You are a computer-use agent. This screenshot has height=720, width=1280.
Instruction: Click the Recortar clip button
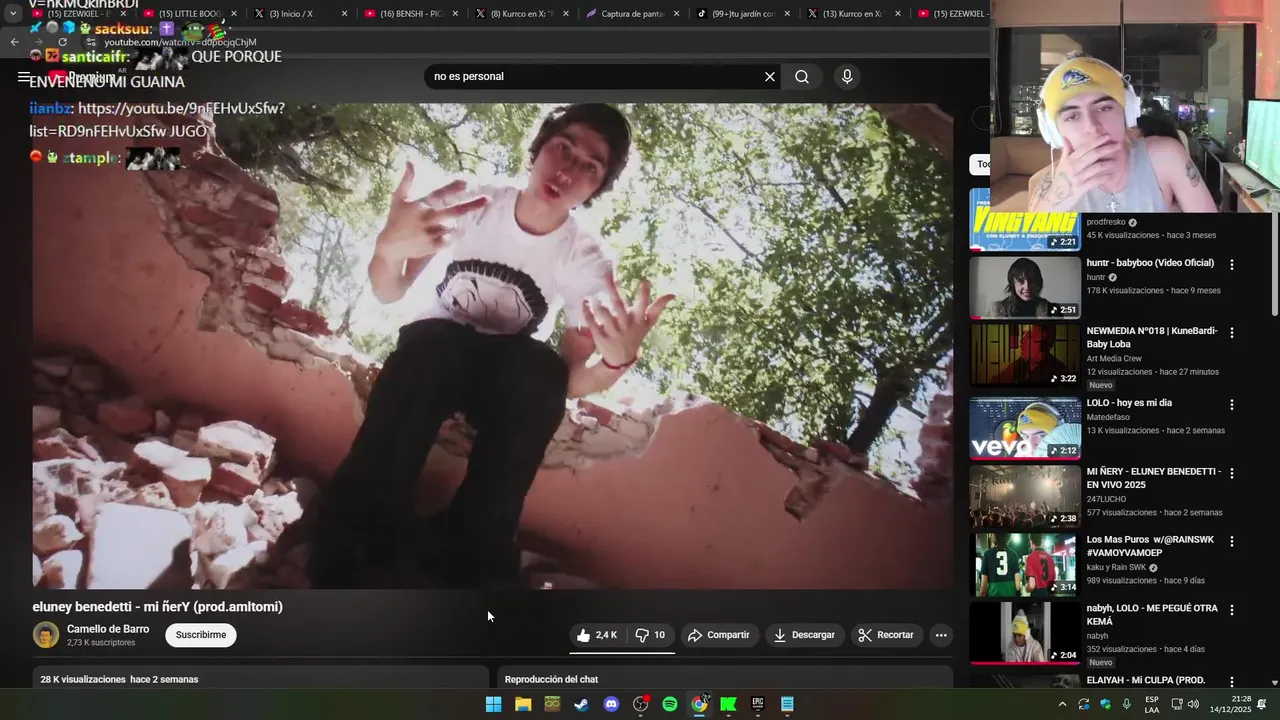pyautogui.click(x=886, y=635)
